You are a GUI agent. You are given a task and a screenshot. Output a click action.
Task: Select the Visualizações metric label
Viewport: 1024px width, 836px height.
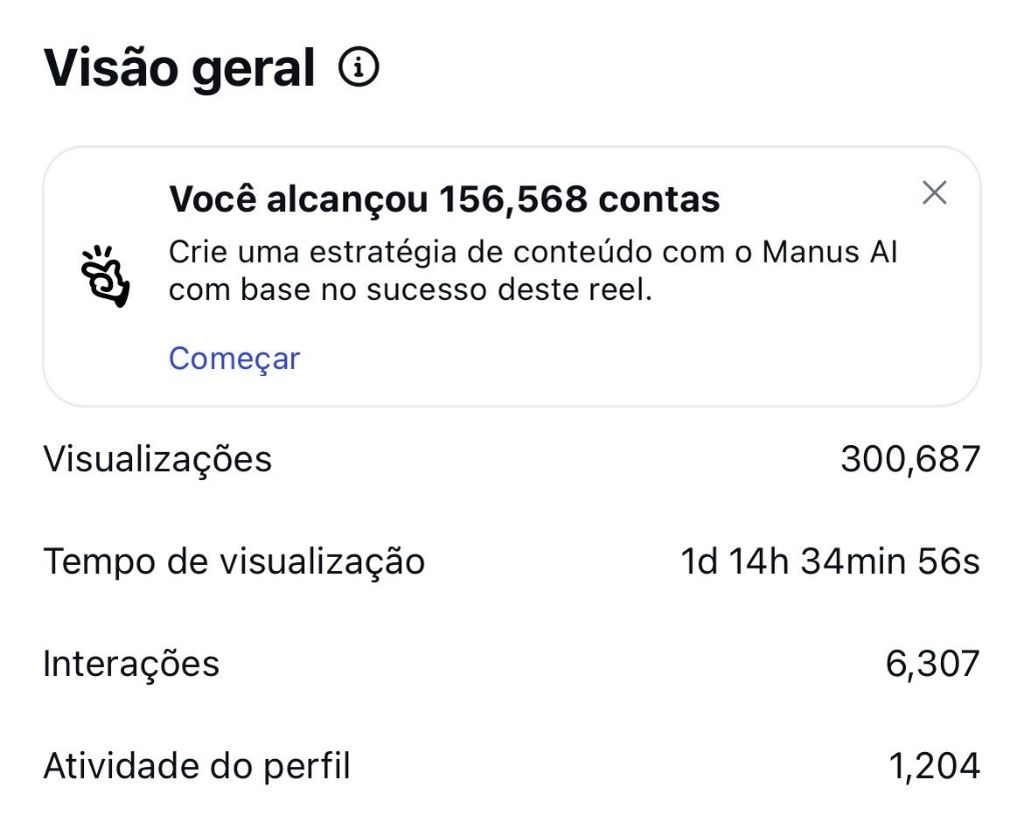[x=157, y=459]
